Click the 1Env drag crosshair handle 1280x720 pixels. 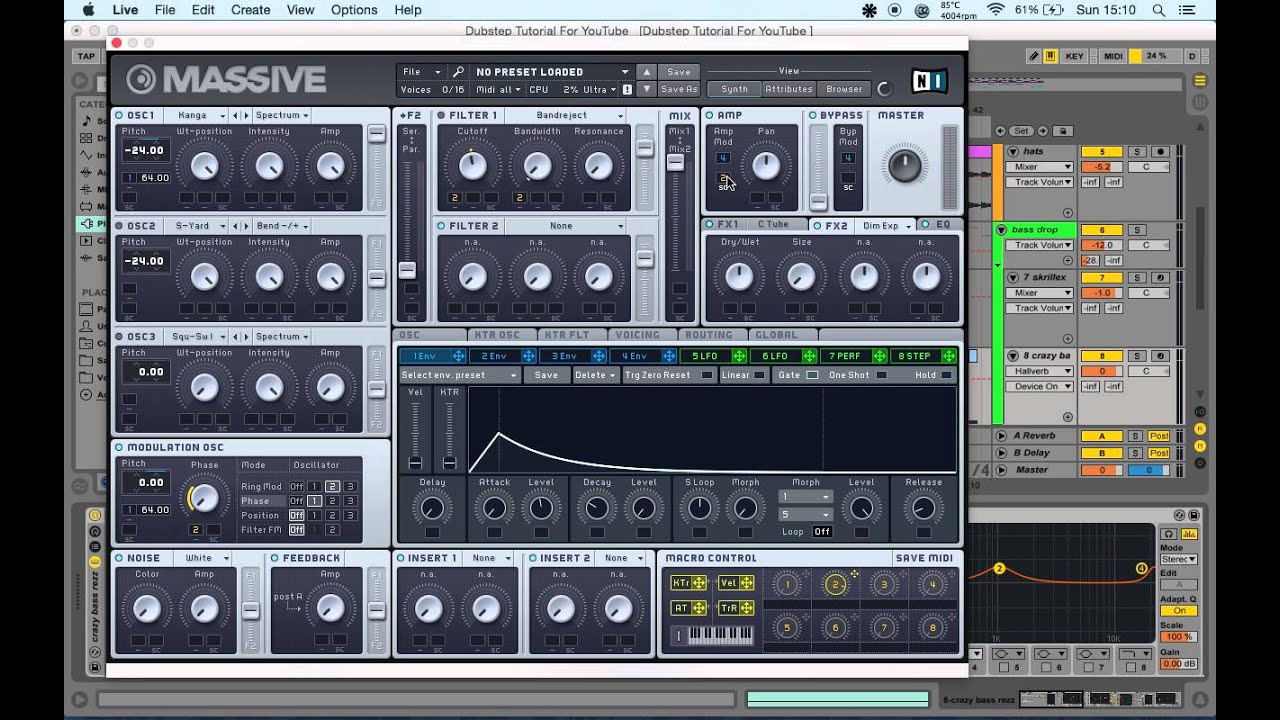(x=458, y=356)
